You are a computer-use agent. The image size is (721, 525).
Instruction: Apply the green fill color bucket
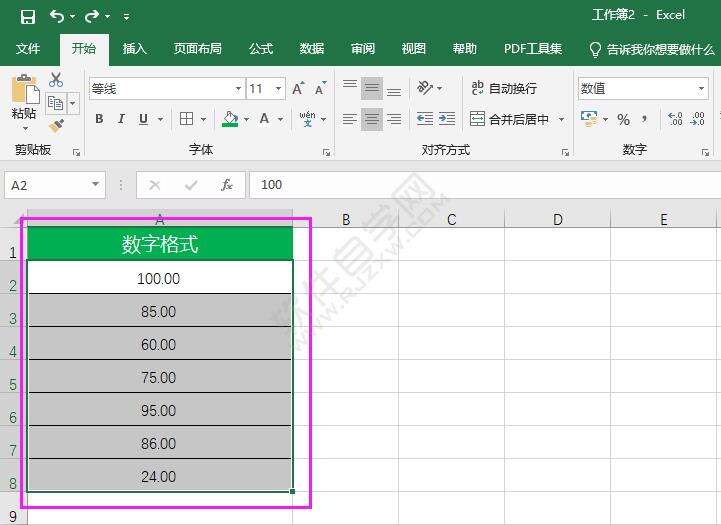coord(230,119)
